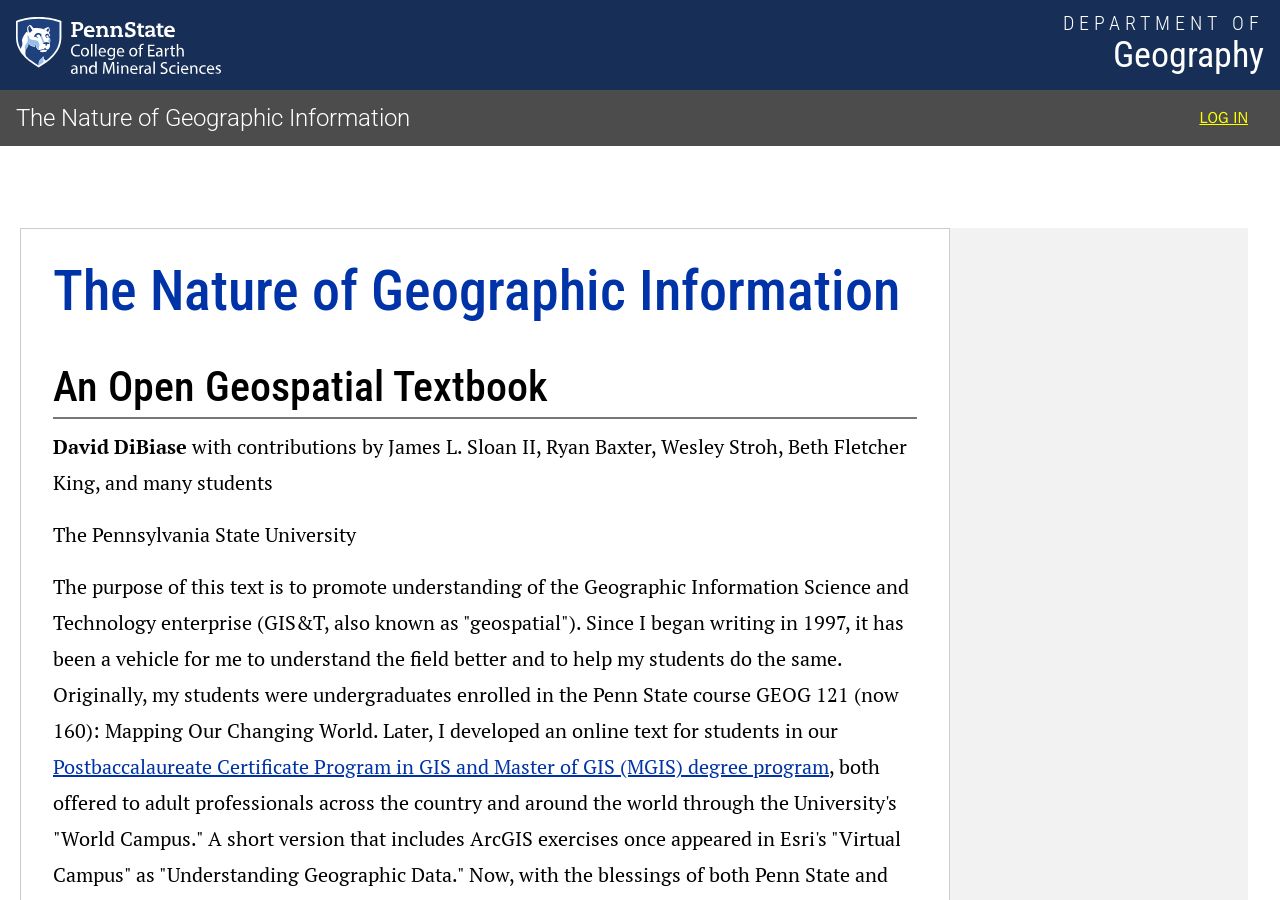Open the Geography department link

pos(1188,55)
